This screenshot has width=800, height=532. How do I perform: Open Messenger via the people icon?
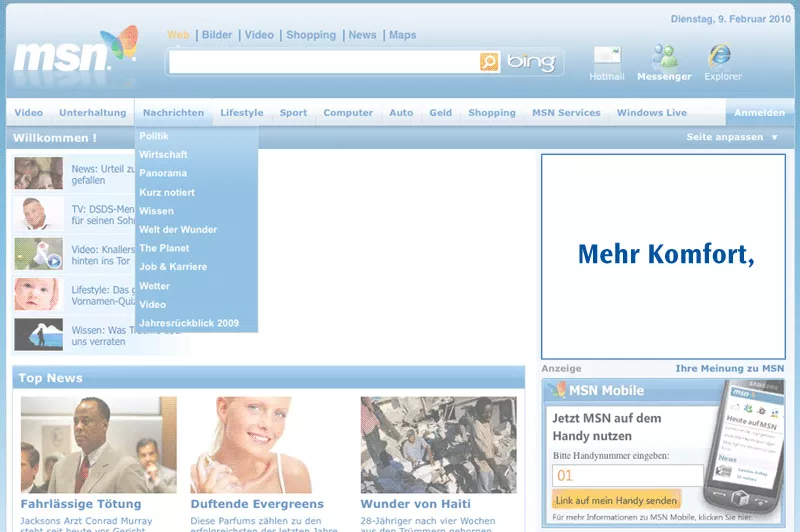click(664, 56)
